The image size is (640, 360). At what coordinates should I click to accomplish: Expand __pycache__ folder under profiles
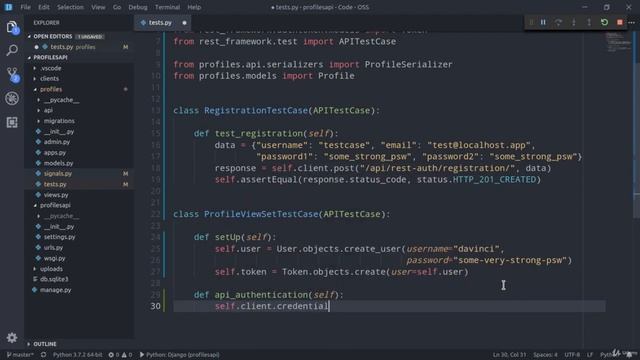pos(61,100)
